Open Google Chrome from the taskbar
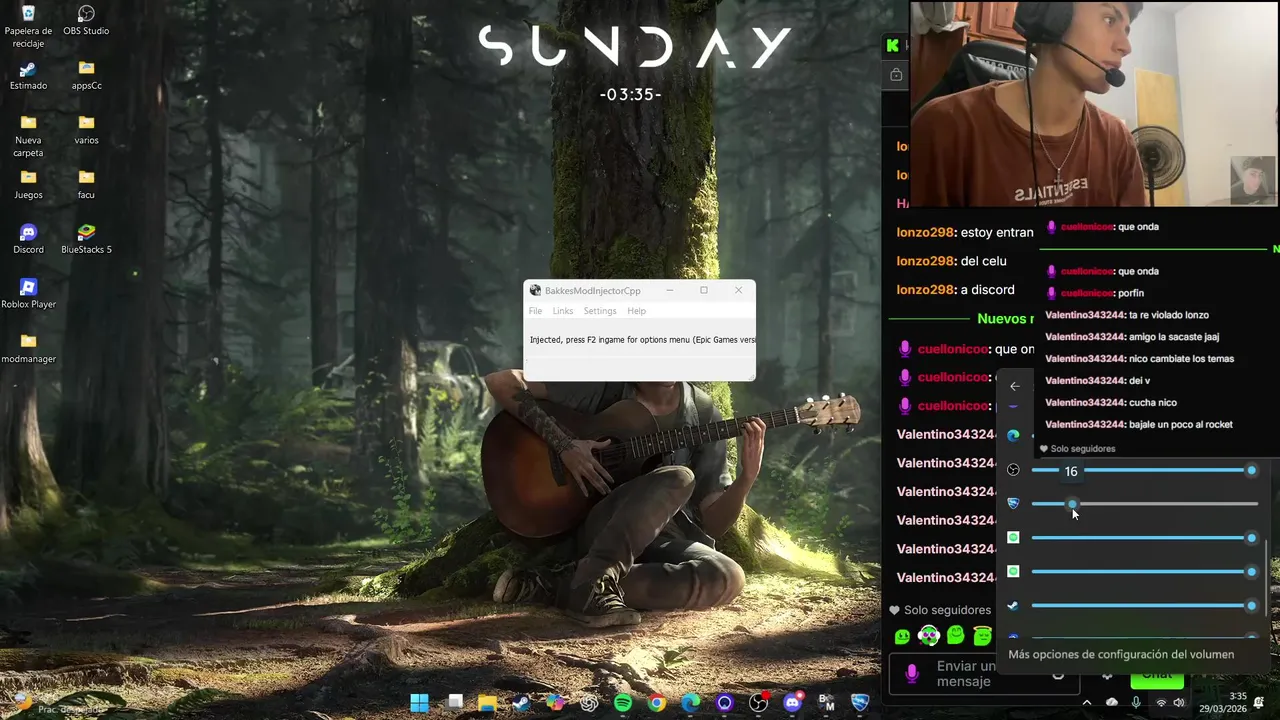This screenshot has height=720, width=1280. click(x=657, y=703)
